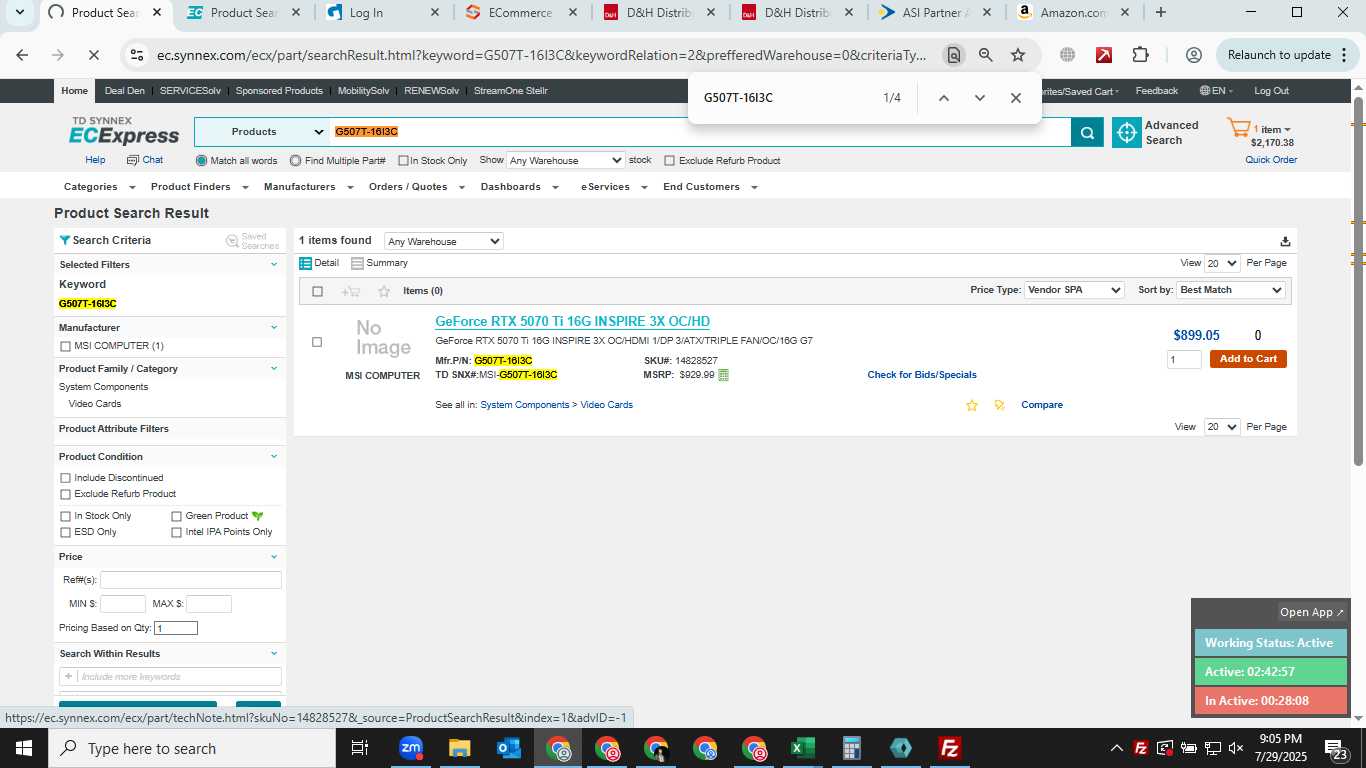
Task: Check ESD Only filter
Action: [x=66, y=532]
